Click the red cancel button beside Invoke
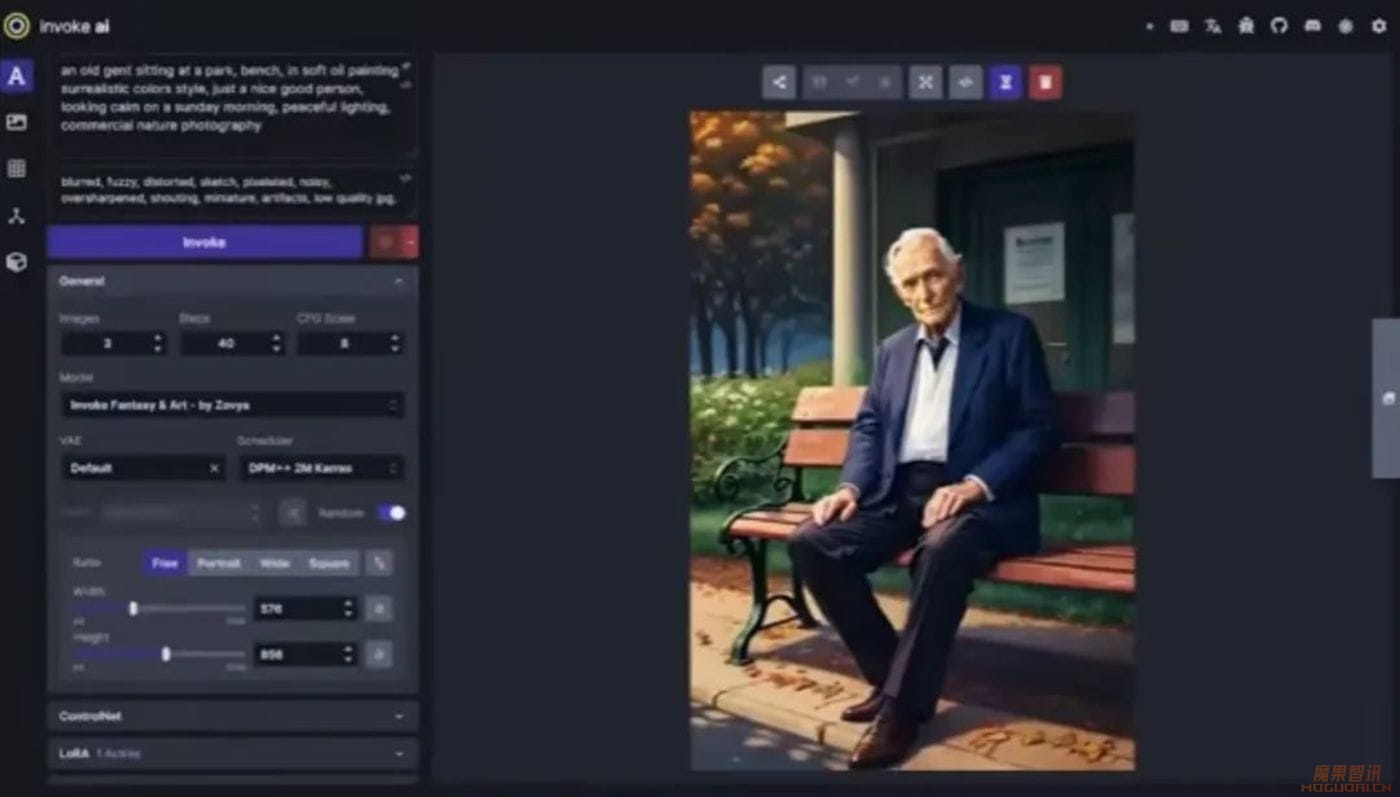 (393, 242)
